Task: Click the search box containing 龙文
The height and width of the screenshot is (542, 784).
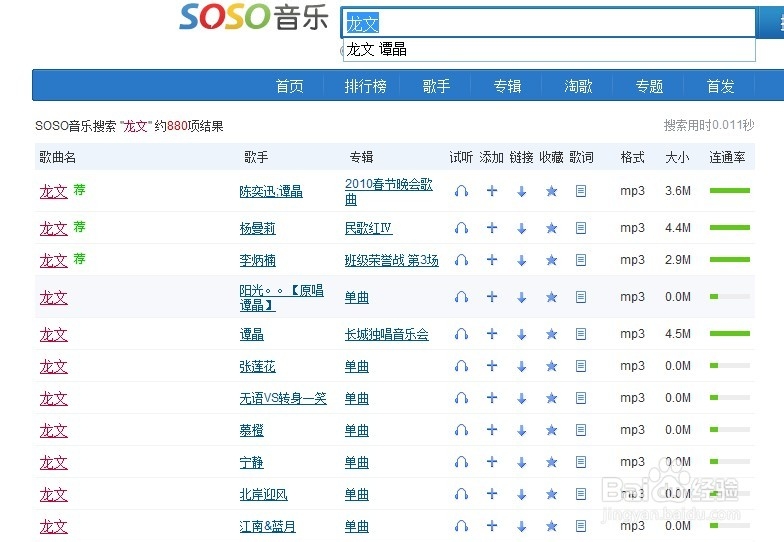Action: pyautogui.click(x=548, y=22)
